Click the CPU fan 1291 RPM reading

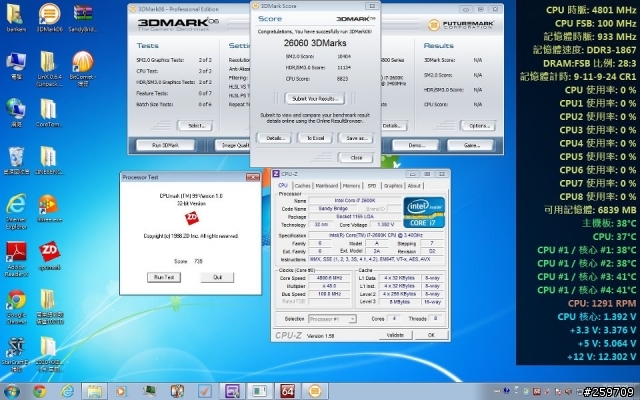(x=602, y=303)
